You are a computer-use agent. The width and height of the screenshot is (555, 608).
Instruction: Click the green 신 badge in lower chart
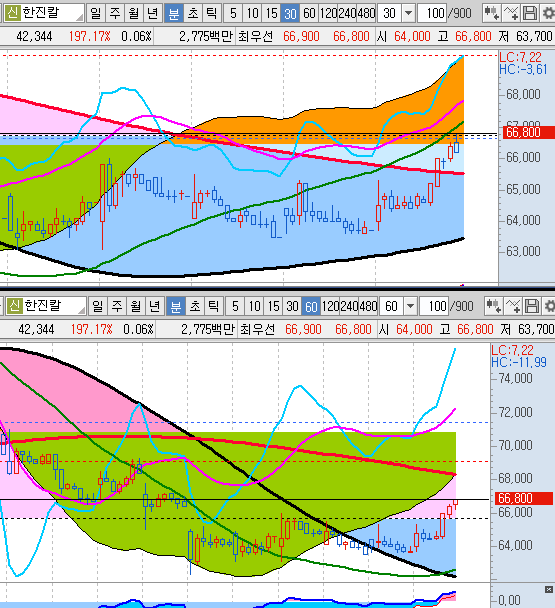(14, 306)
